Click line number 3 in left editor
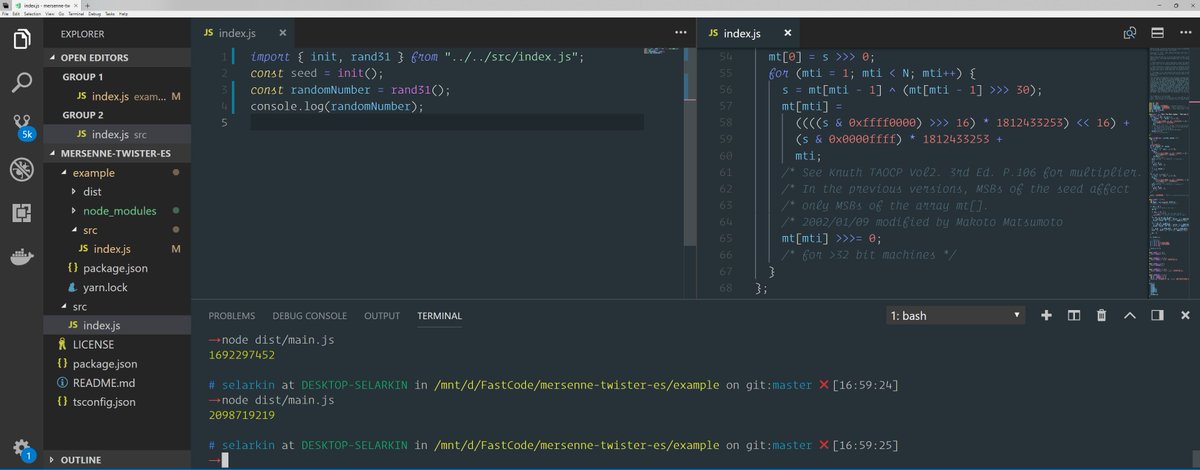 click(226, 89)
